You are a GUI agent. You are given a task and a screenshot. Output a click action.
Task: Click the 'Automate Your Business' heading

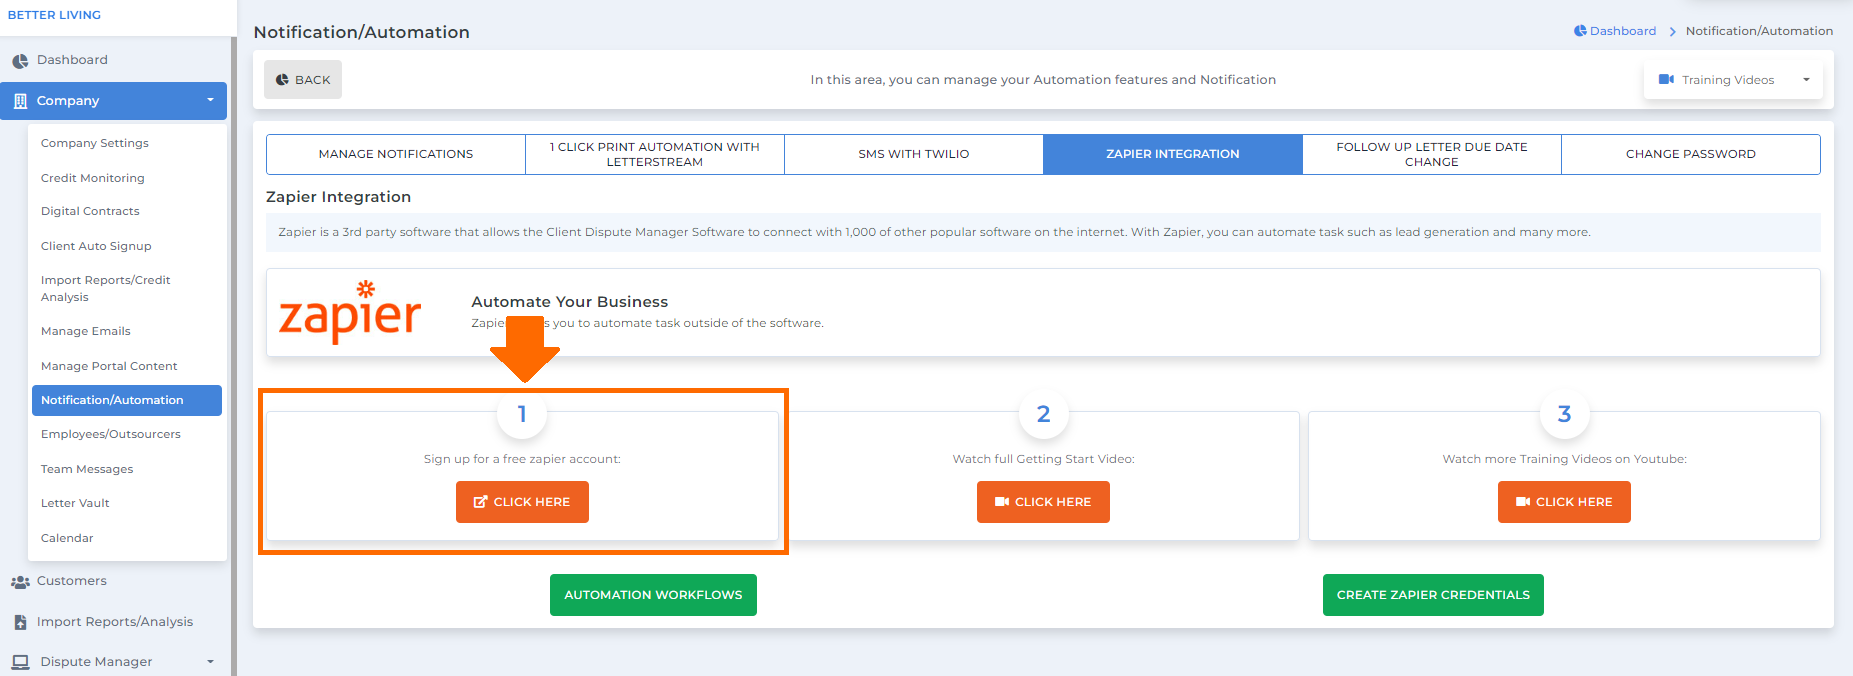click(569, 302)
